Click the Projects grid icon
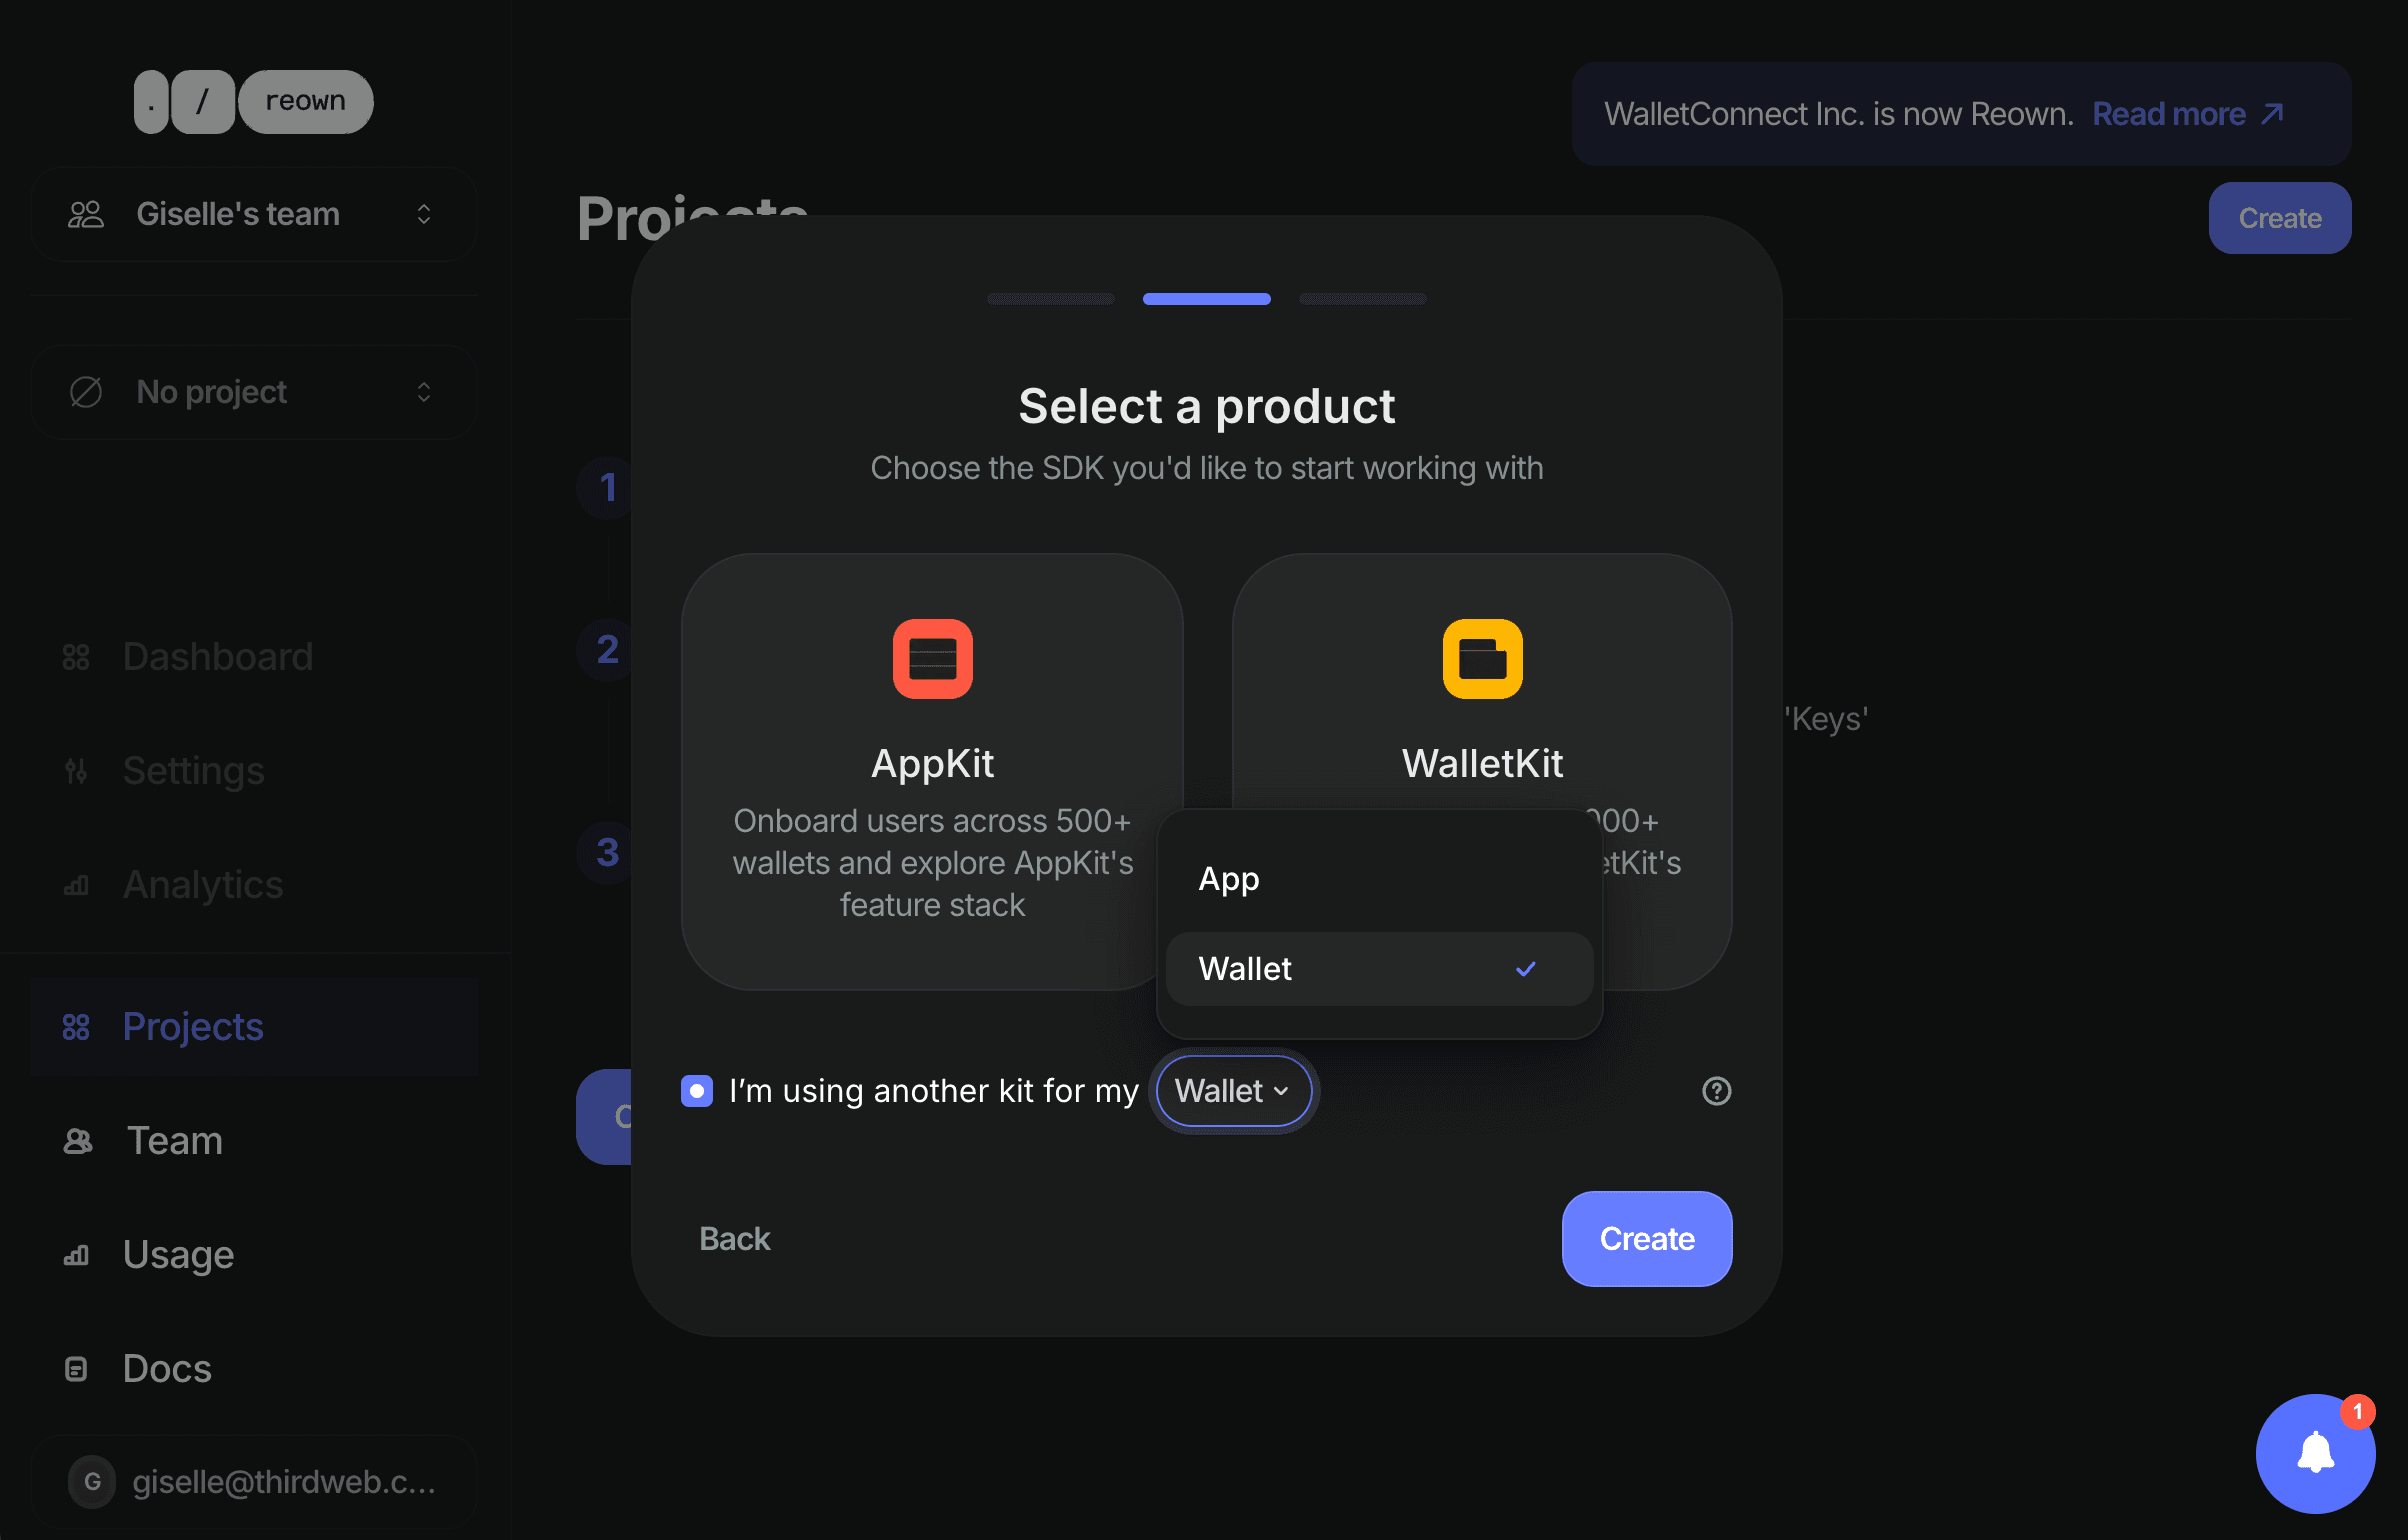 77,1027
